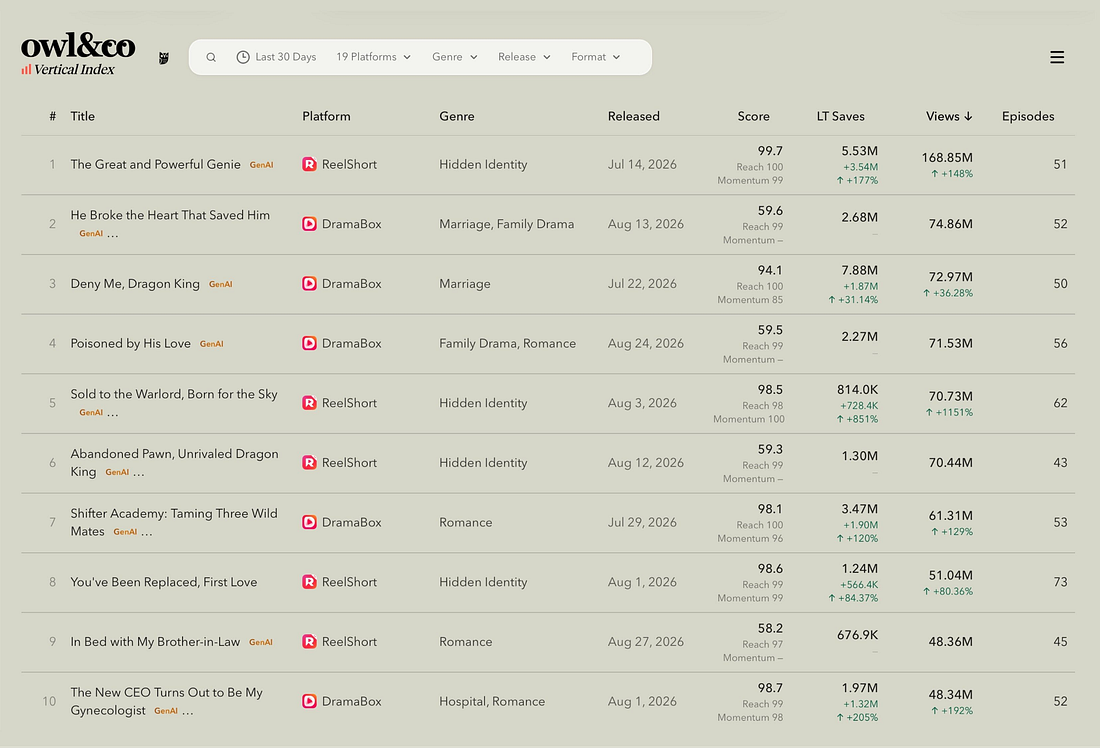Expand ellipsis after Shifter Academy title
Viewport: 1100px width, 748px height.
[147, 533]
